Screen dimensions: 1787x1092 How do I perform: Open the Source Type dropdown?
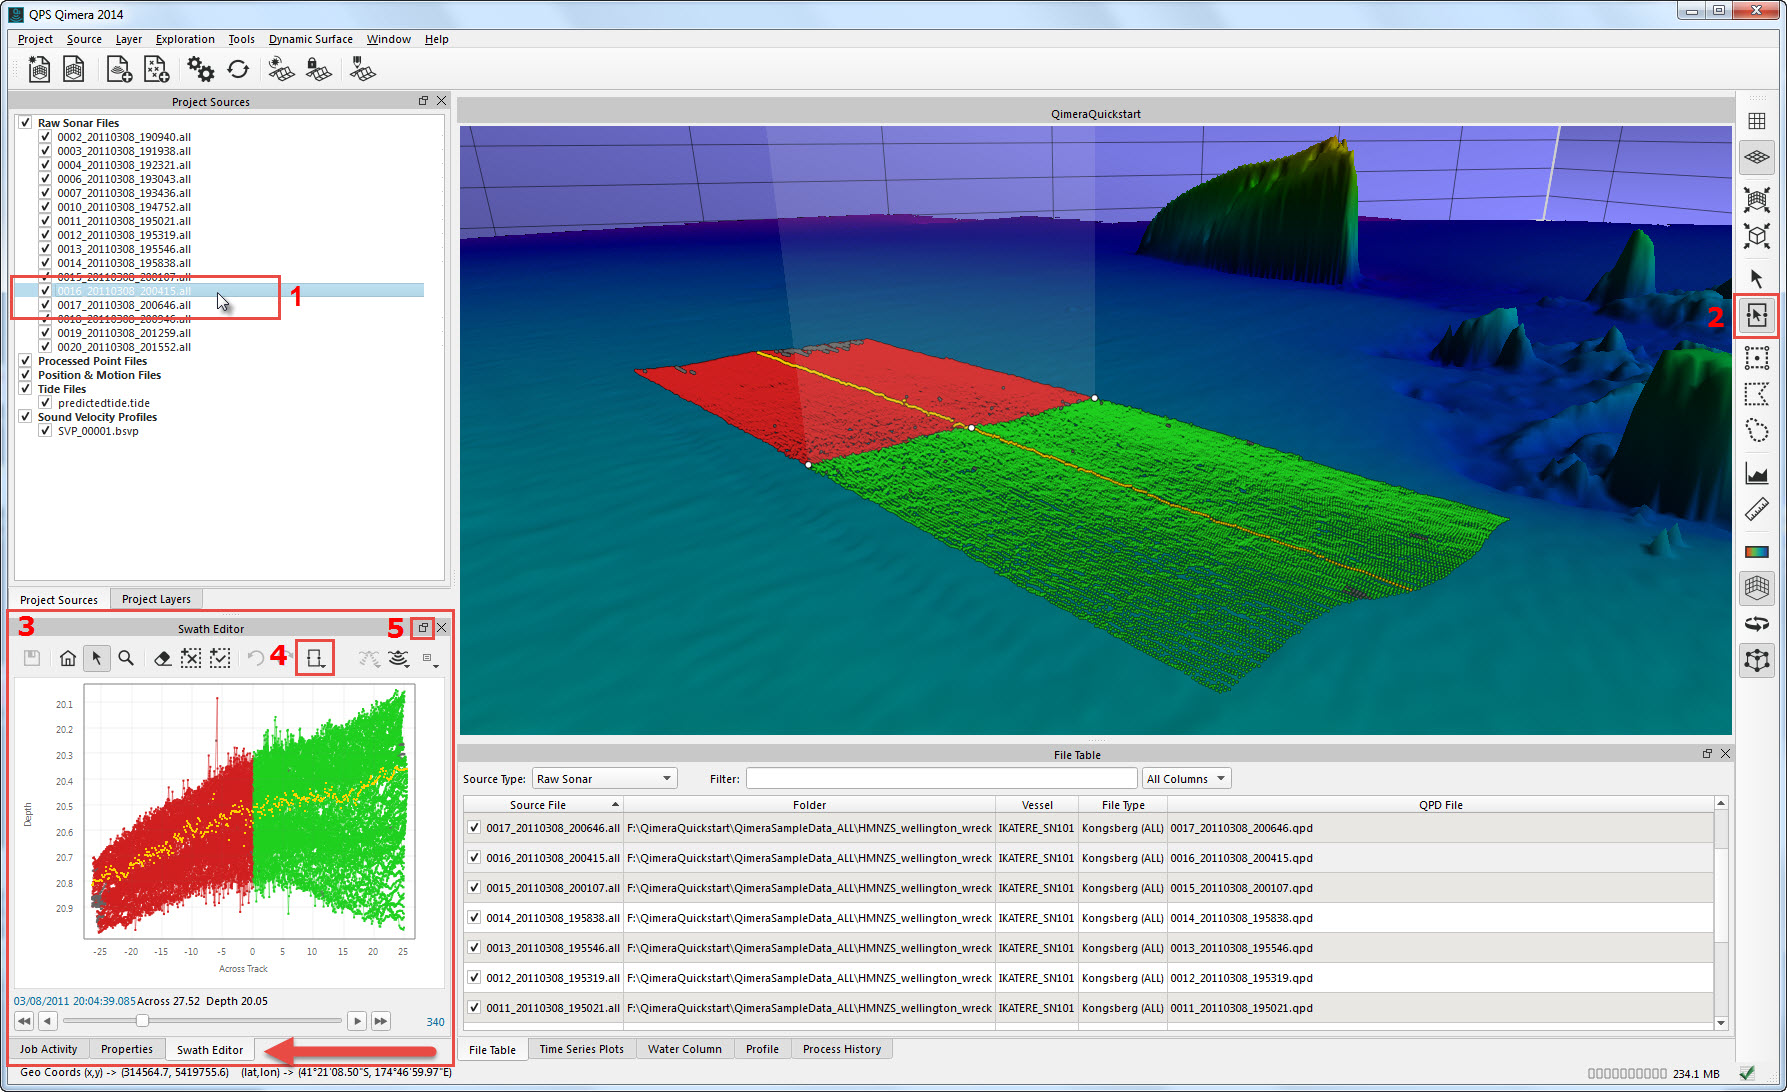[x=604, y=779]
